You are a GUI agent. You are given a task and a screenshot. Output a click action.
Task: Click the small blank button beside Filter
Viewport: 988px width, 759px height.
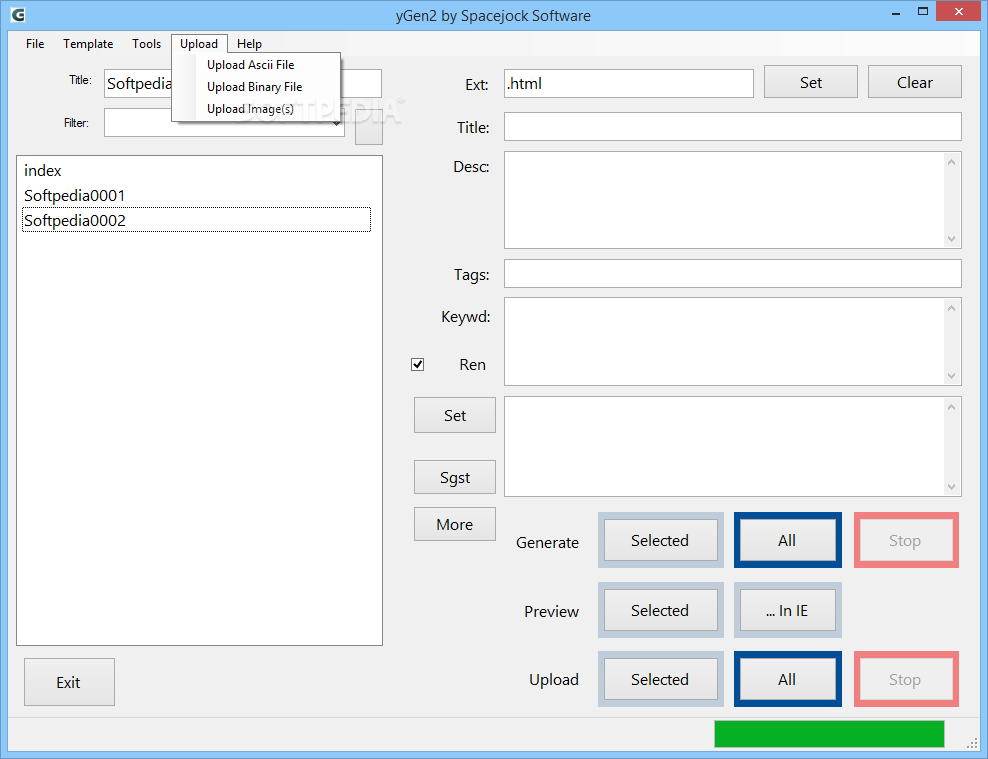coord(369,127)
